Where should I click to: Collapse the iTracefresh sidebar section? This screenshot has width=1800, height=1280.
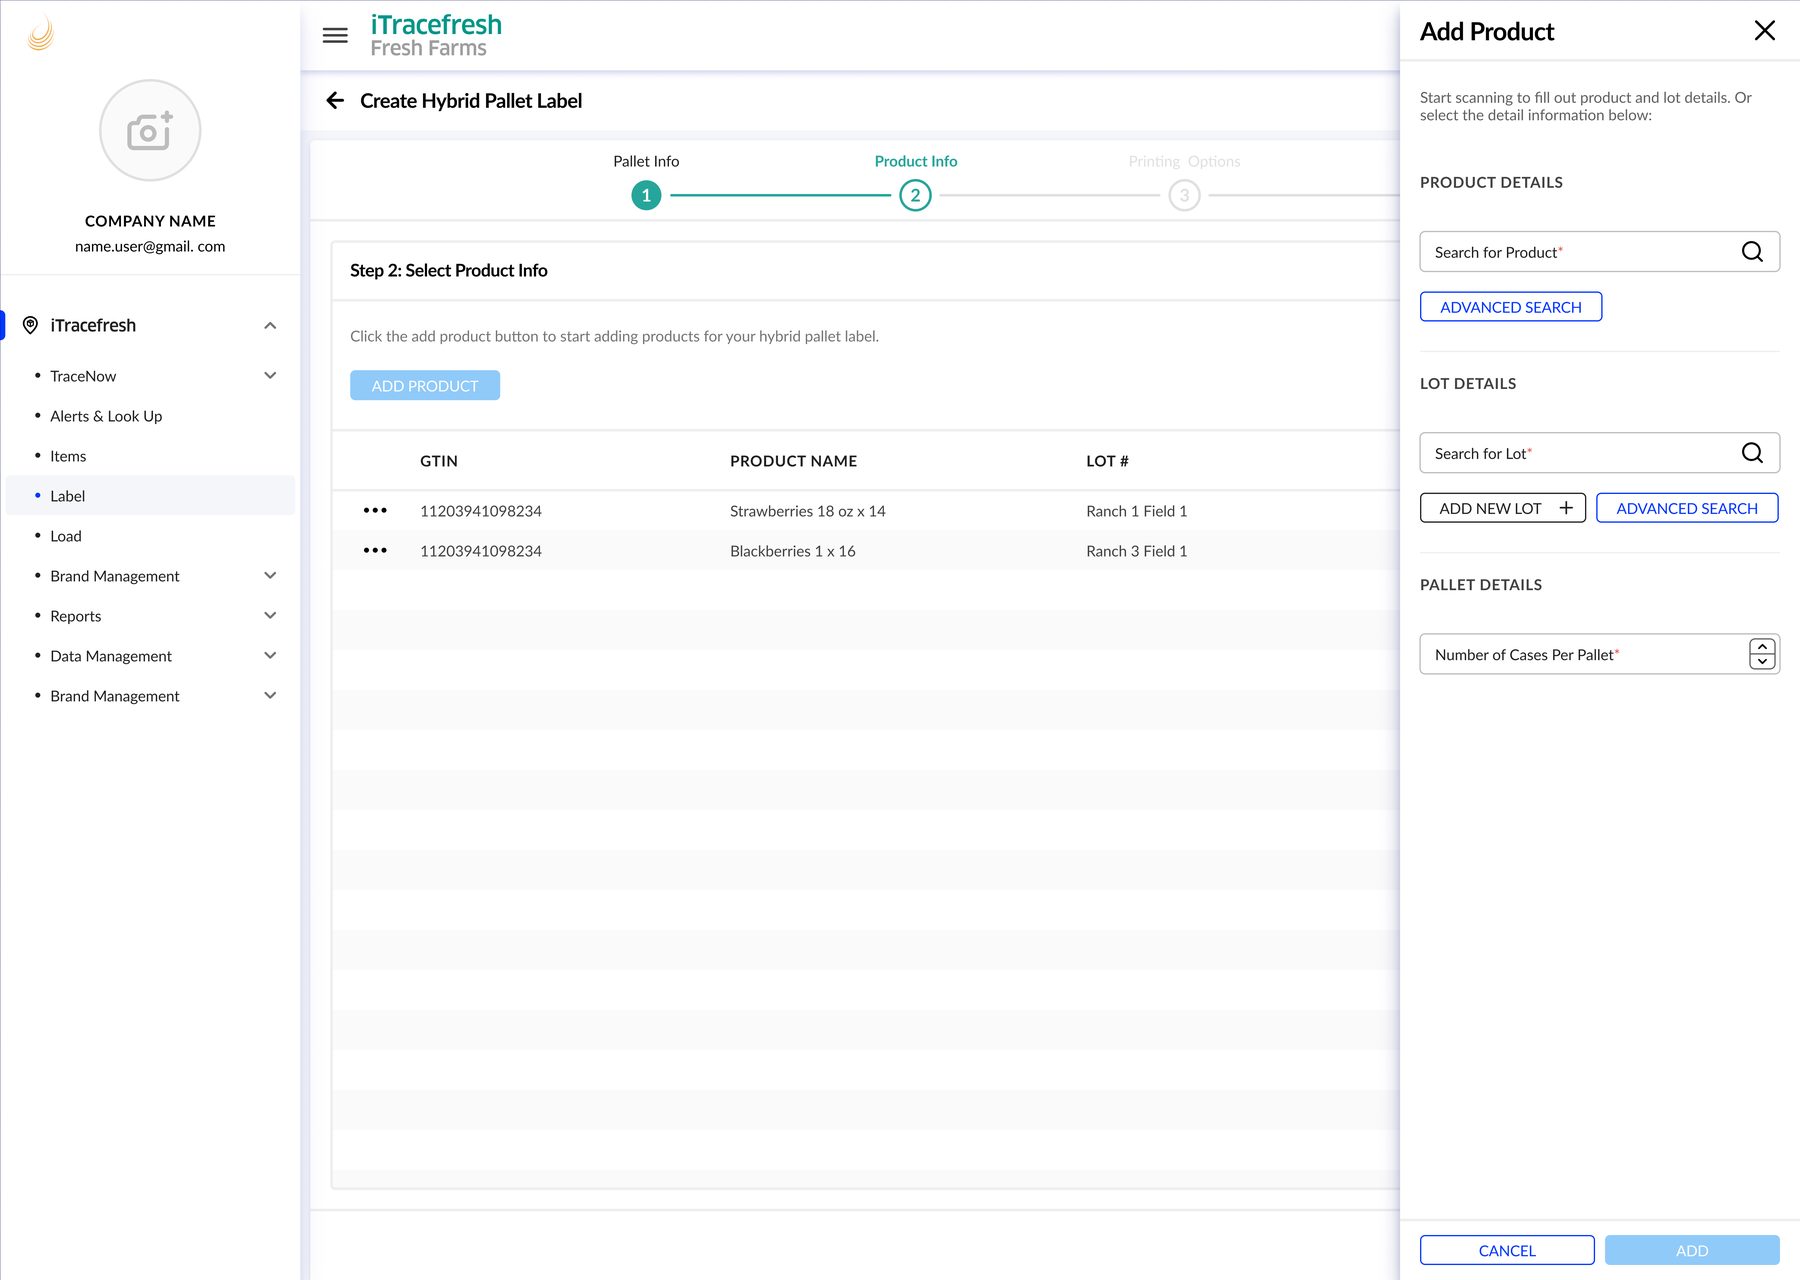point(270,325)
